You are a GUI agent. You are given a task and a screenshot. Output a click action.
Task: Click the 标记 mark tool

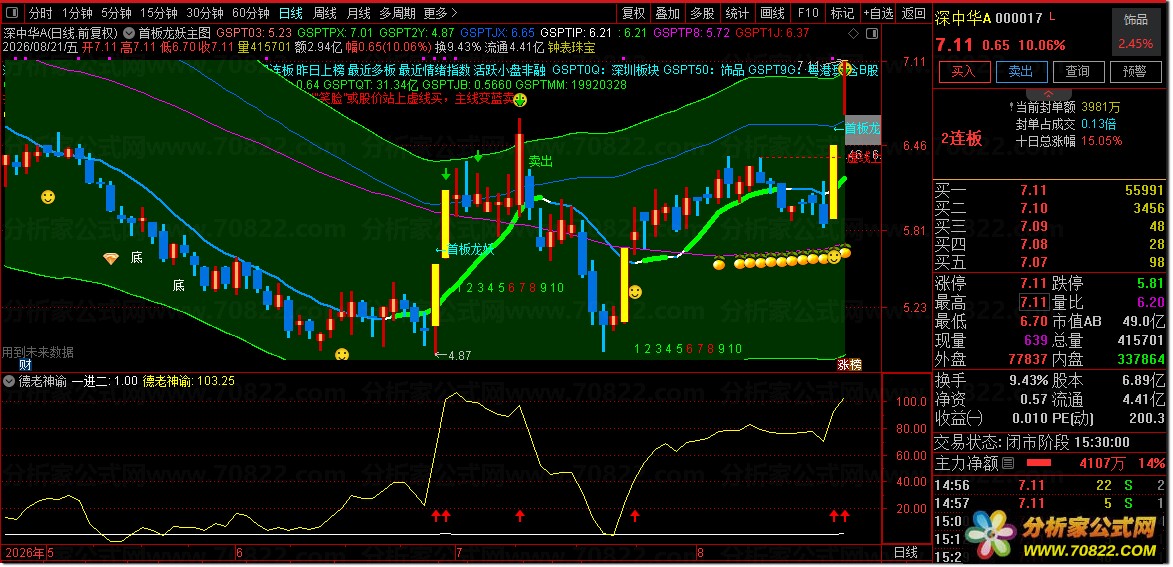tap(842, 13)
